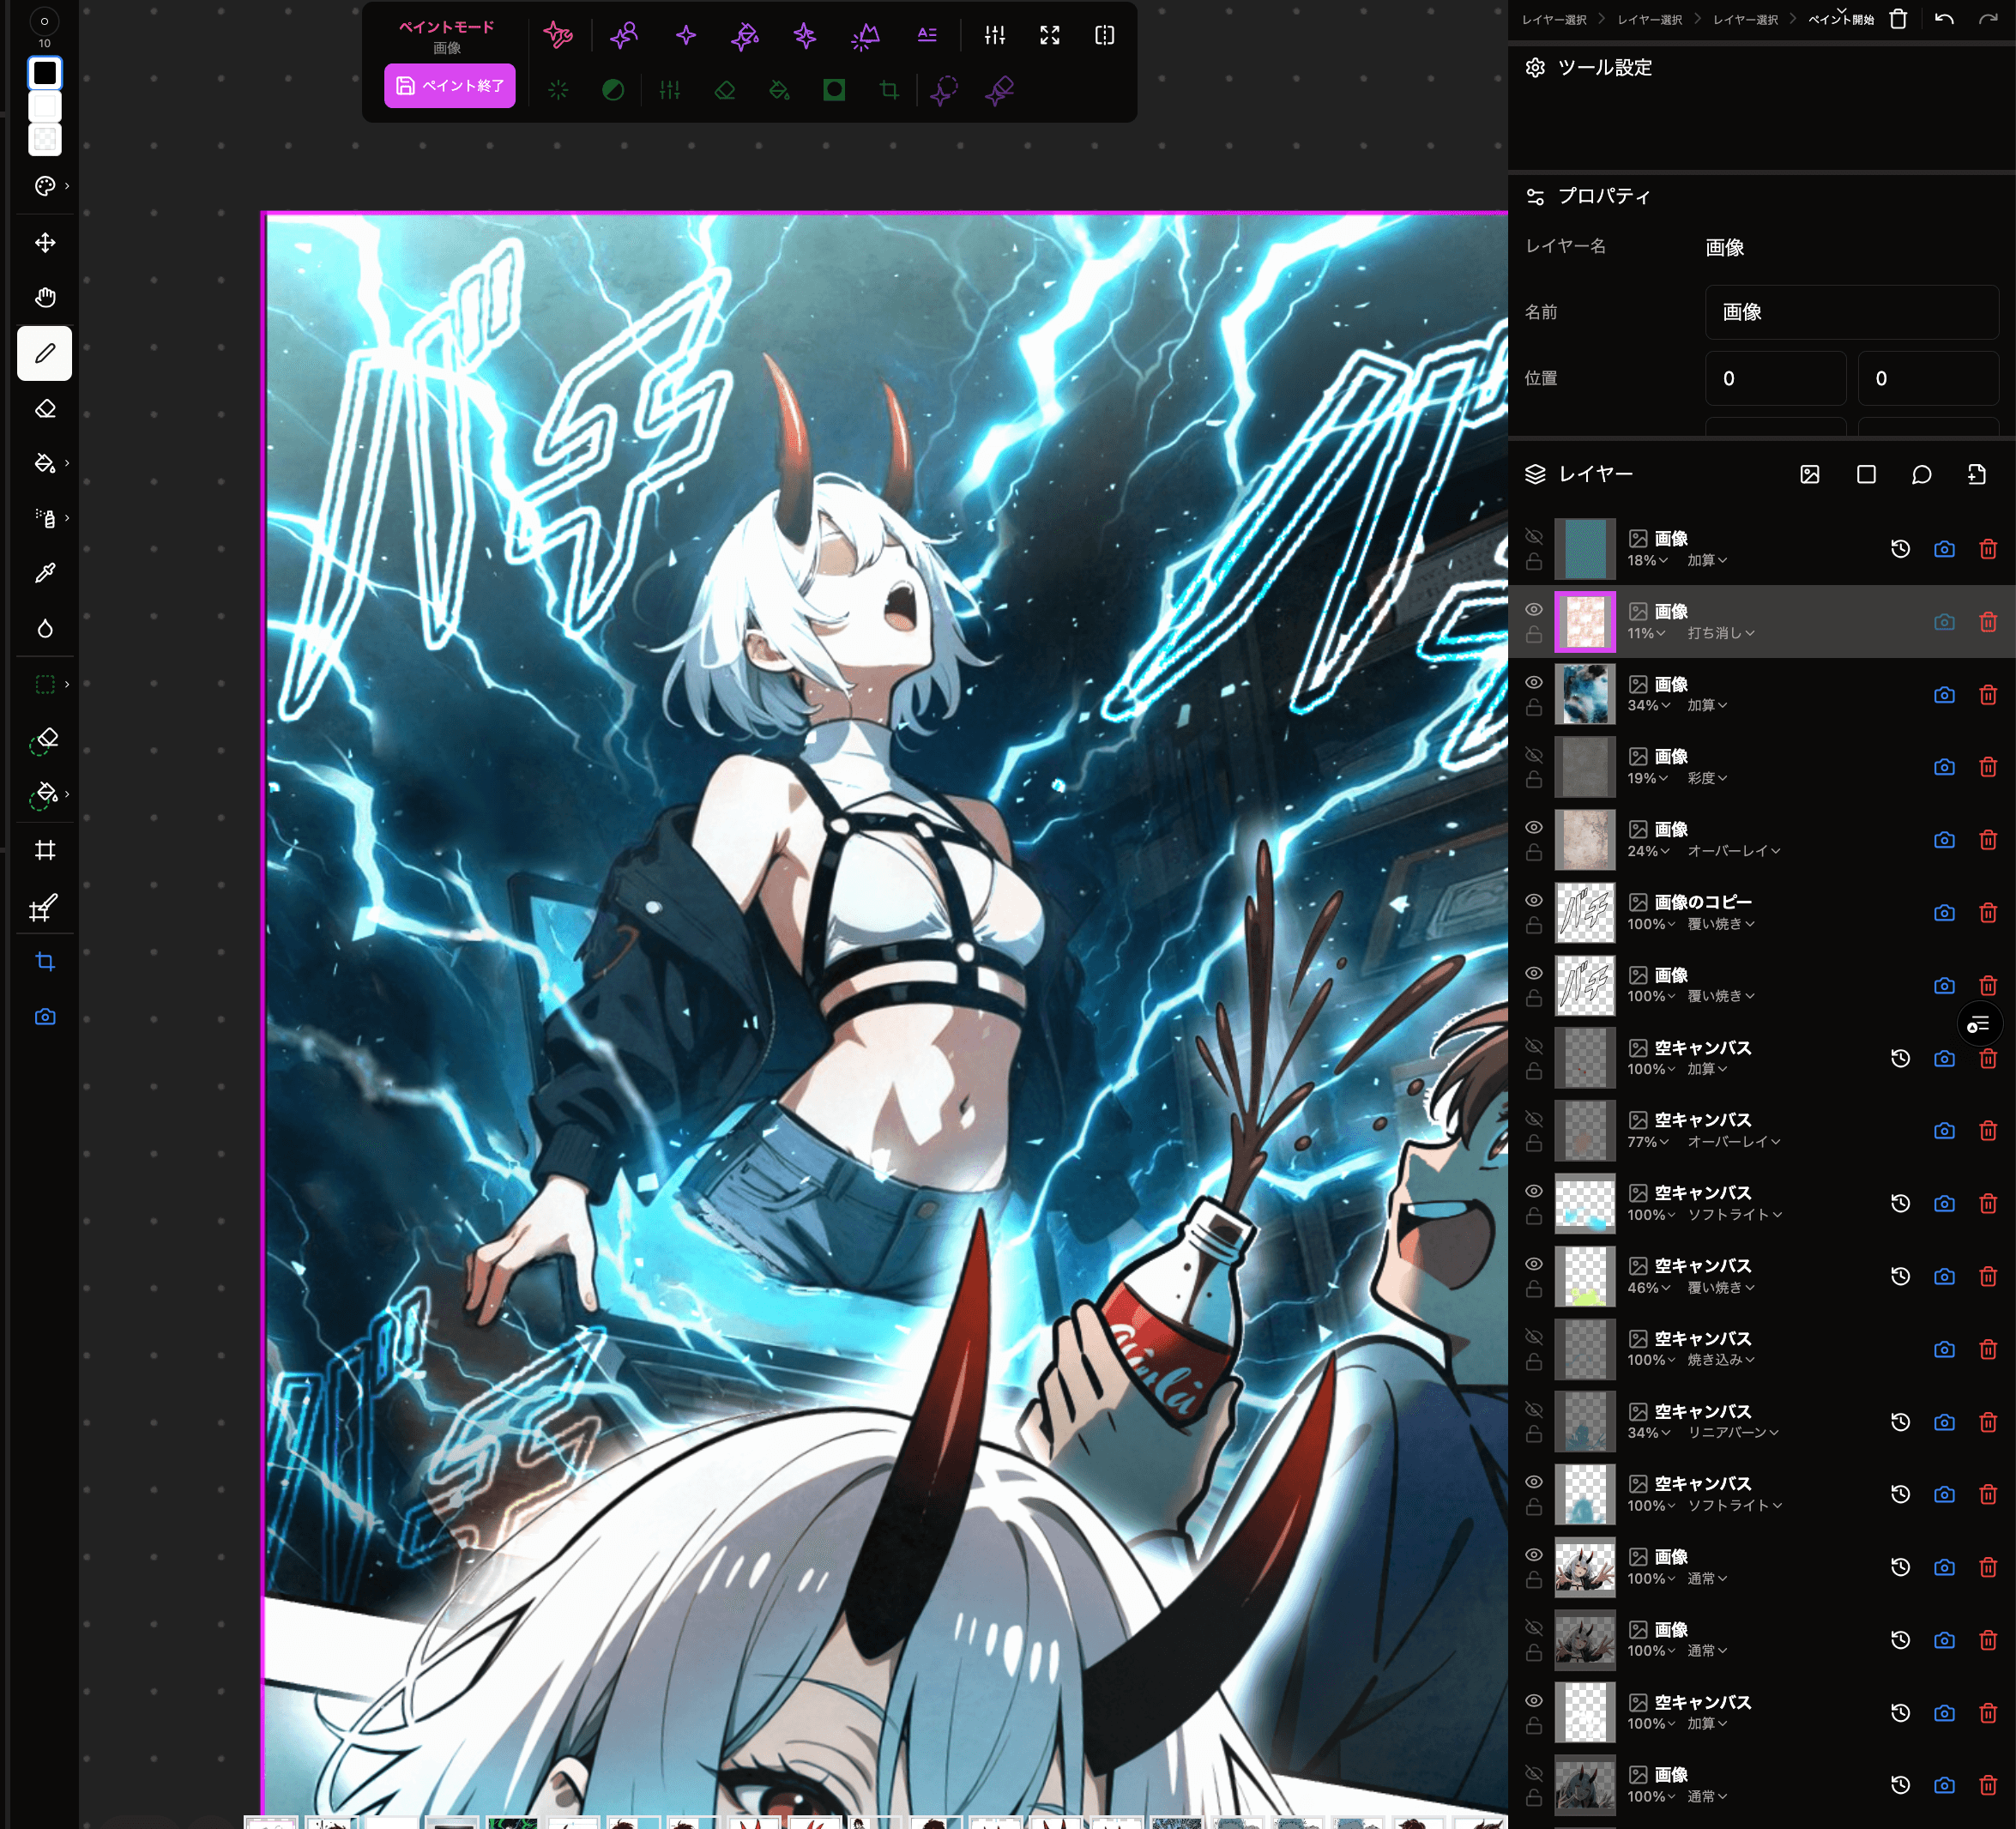Hide the 画像のコピー layer
Viewport: 2016px width, 1829px height.
pos(1533,900)
